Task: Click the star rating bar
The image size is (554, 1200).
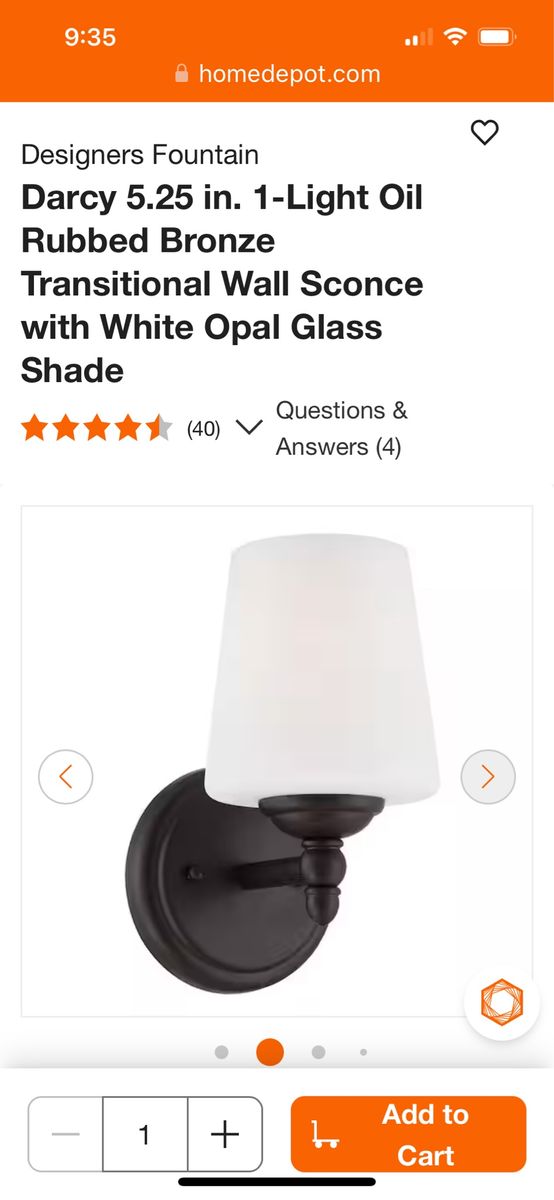Action: [x=97, y=429]
